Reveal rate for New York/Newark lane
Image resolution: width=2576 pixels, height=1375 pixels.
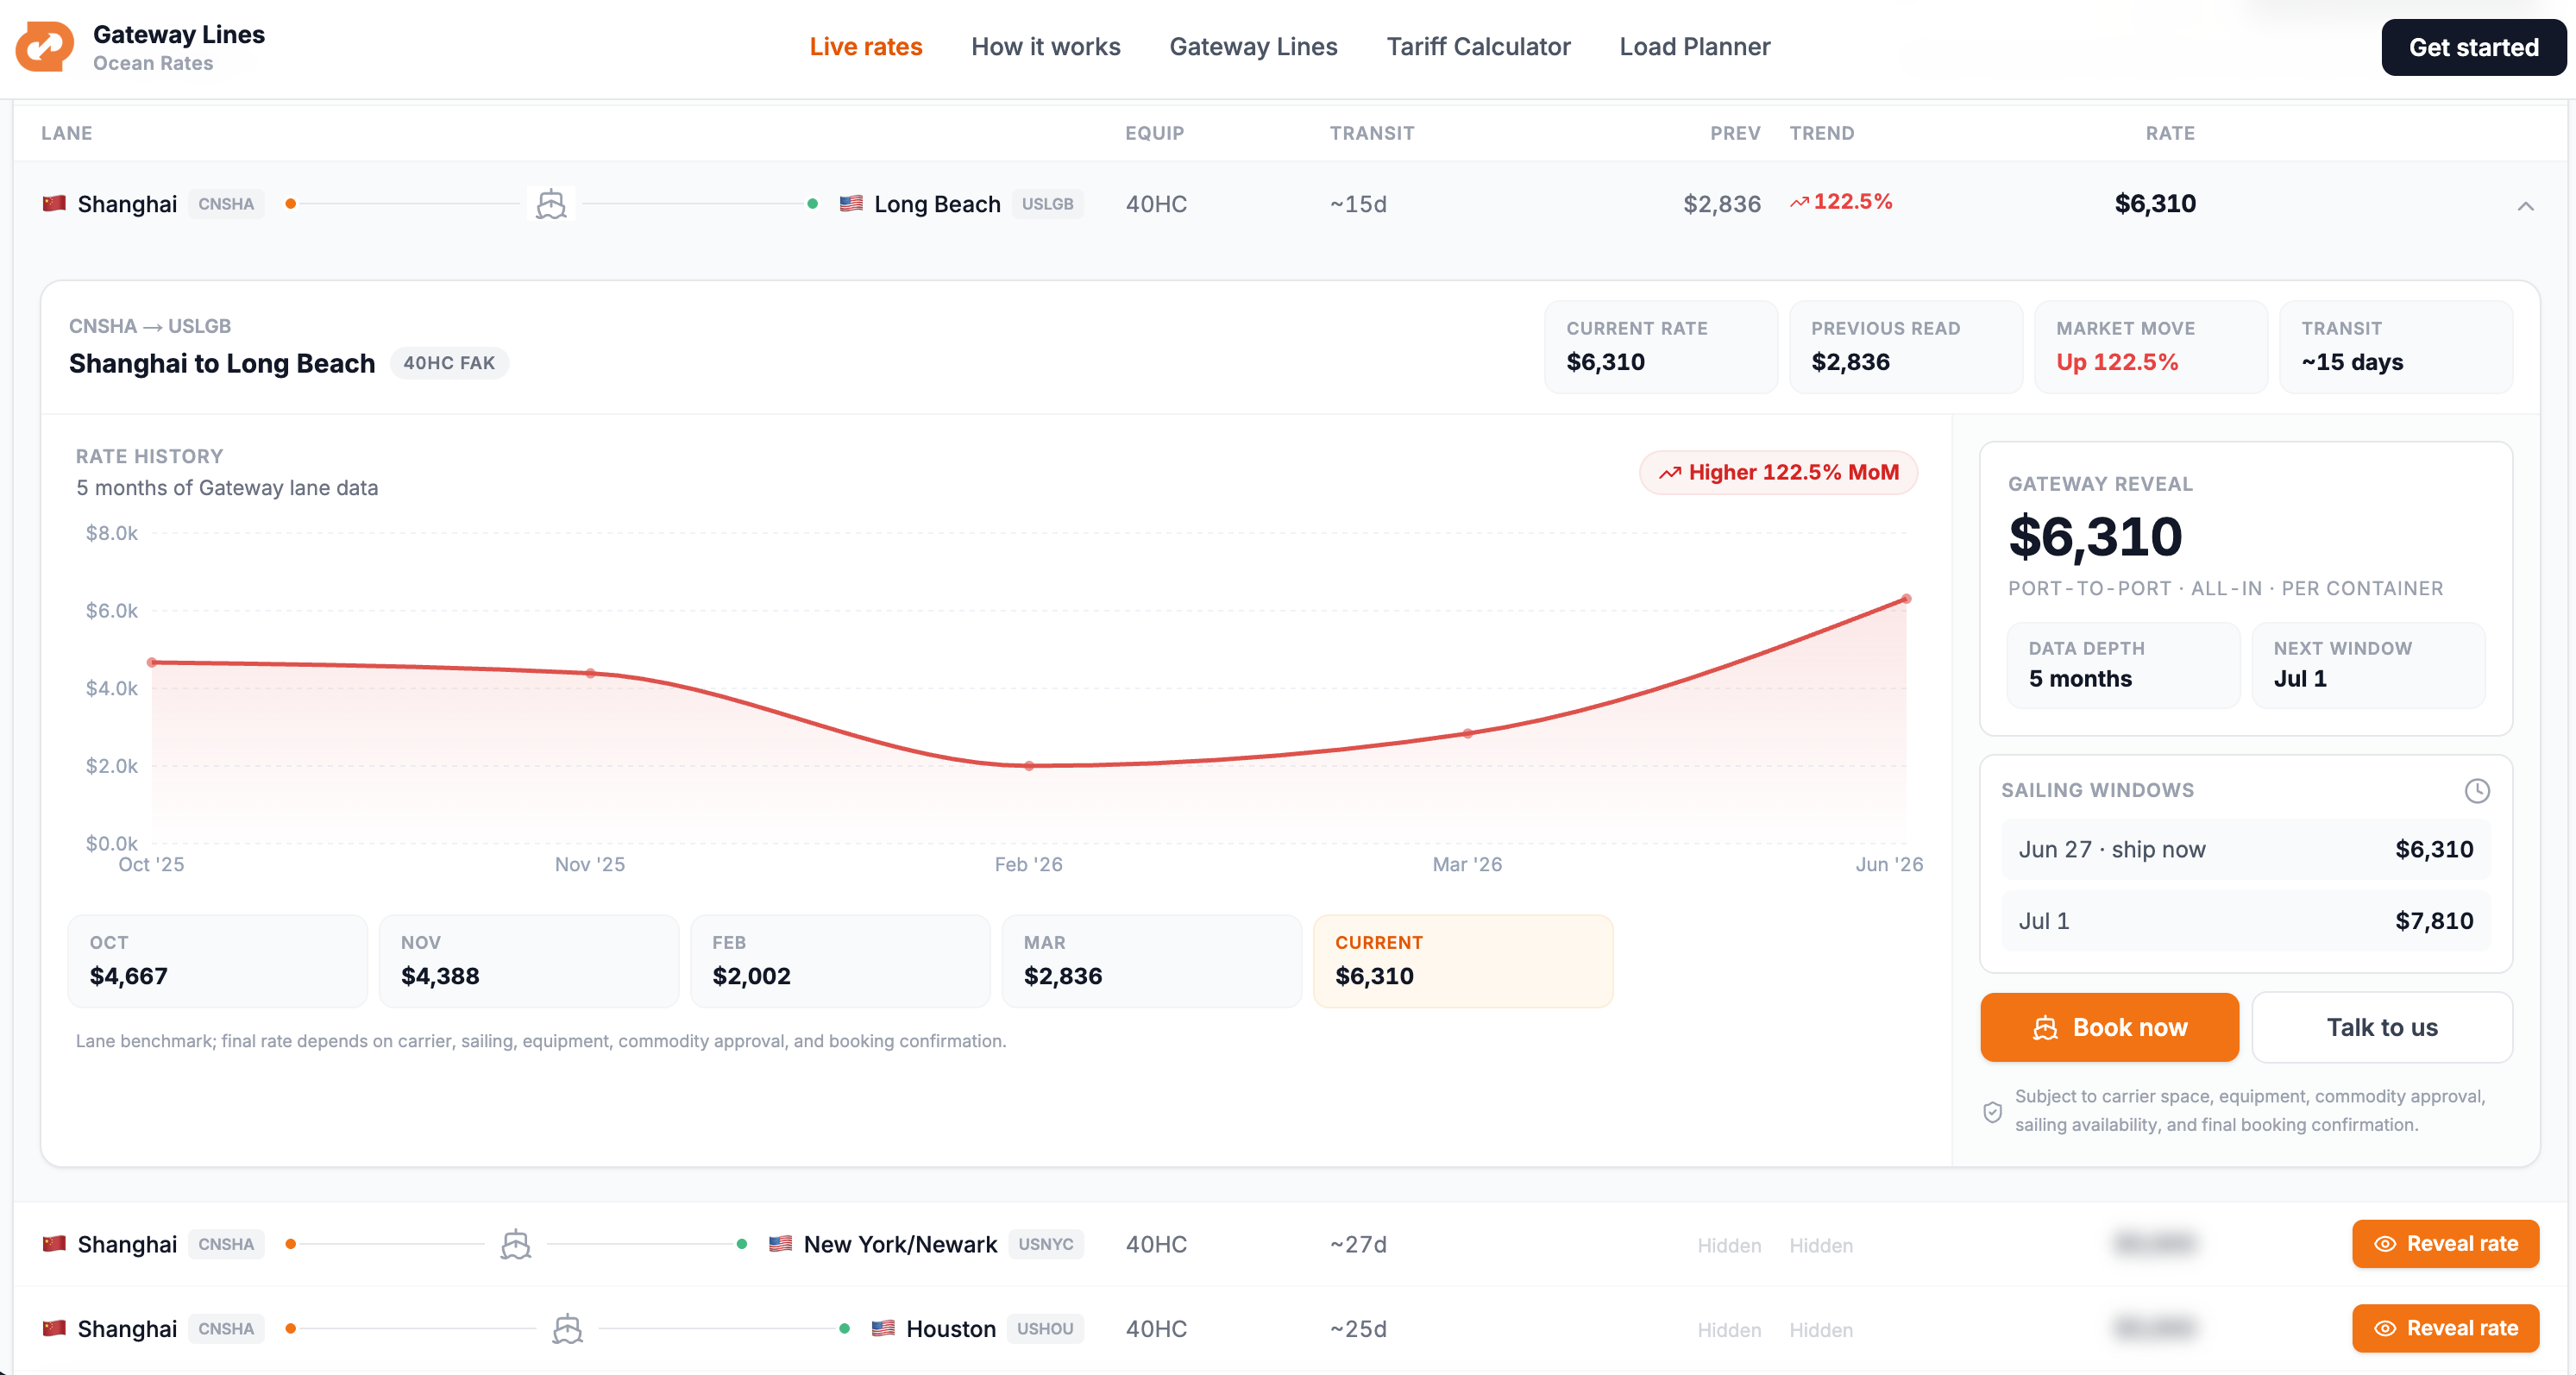[x=2446, y=1244]
